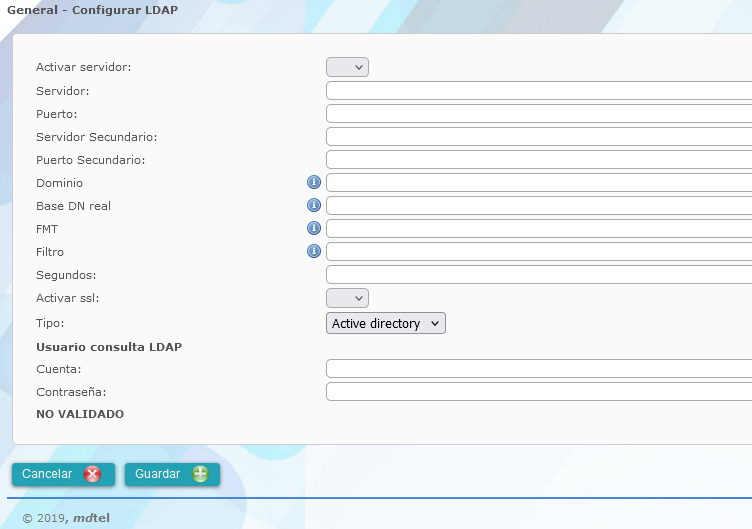Image resolution: width=752 pixels, height=529 pixels.
Task: Click the Puerto Secundario input box
Action: [538, 160]
